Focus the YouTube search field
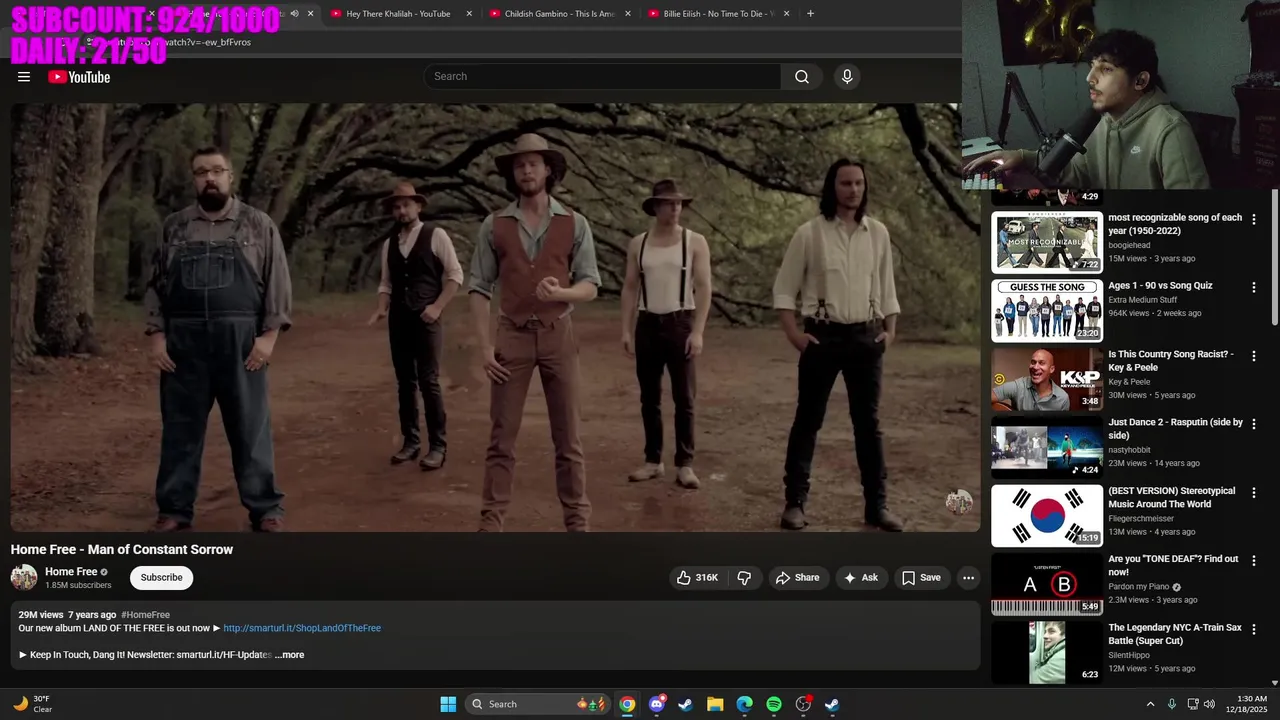Viewport: 1280px width, 720px height. tap(603, 77)
